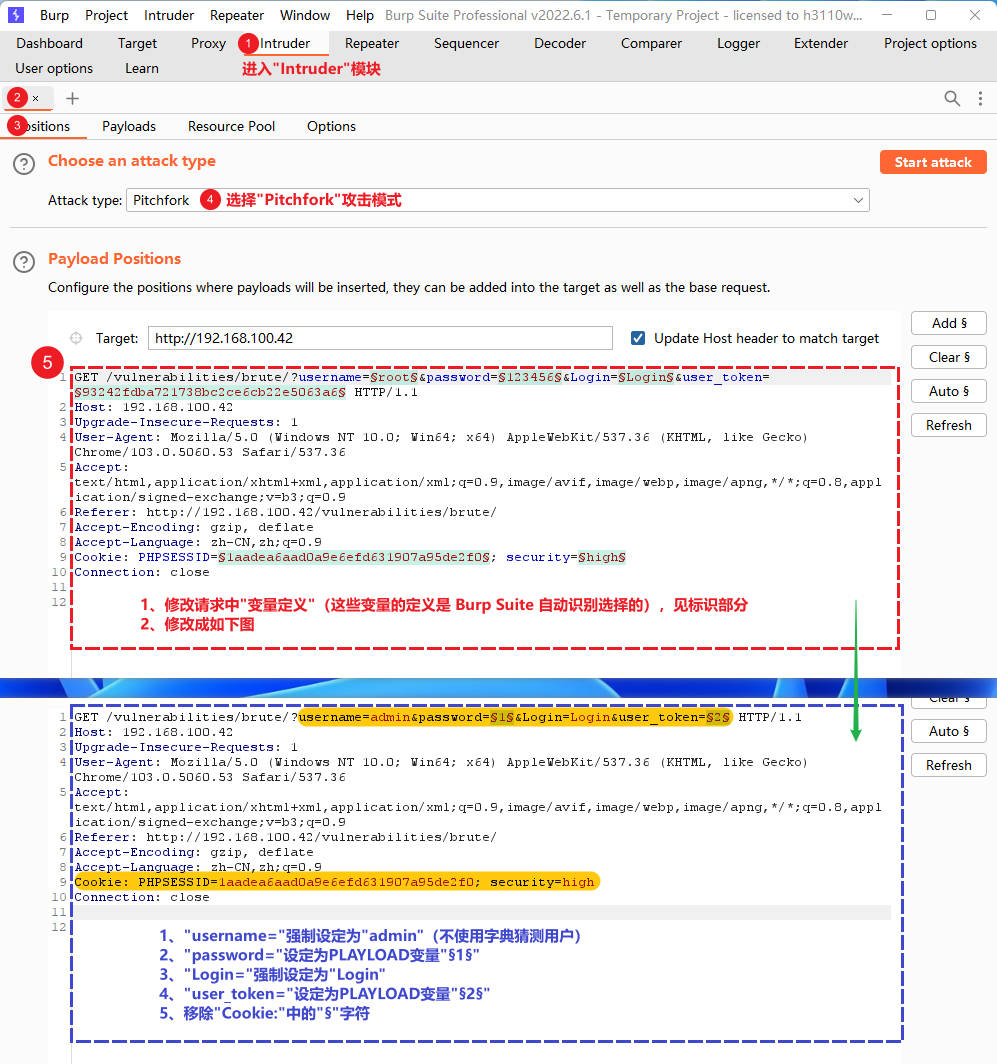Open the Burp menu
Screen dimensions: 997x1064
(x=54, y=15)
